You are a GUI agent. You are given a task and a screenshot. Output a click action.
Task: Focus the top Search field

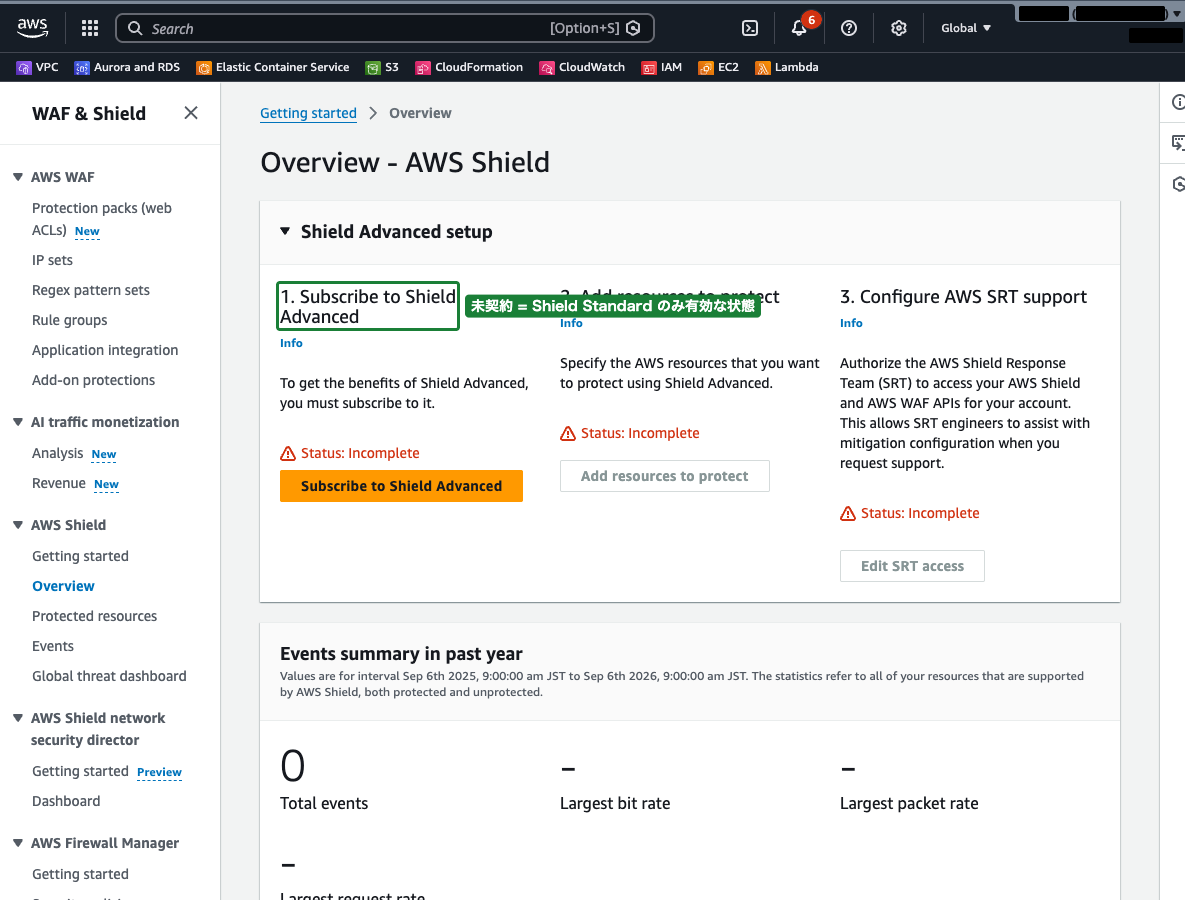[x=385, y=28]
